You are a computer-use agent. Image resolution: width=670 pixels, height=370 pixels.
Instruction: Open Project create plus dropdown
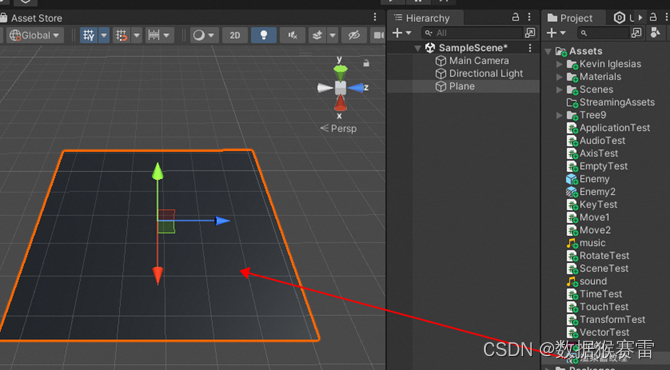556,33
